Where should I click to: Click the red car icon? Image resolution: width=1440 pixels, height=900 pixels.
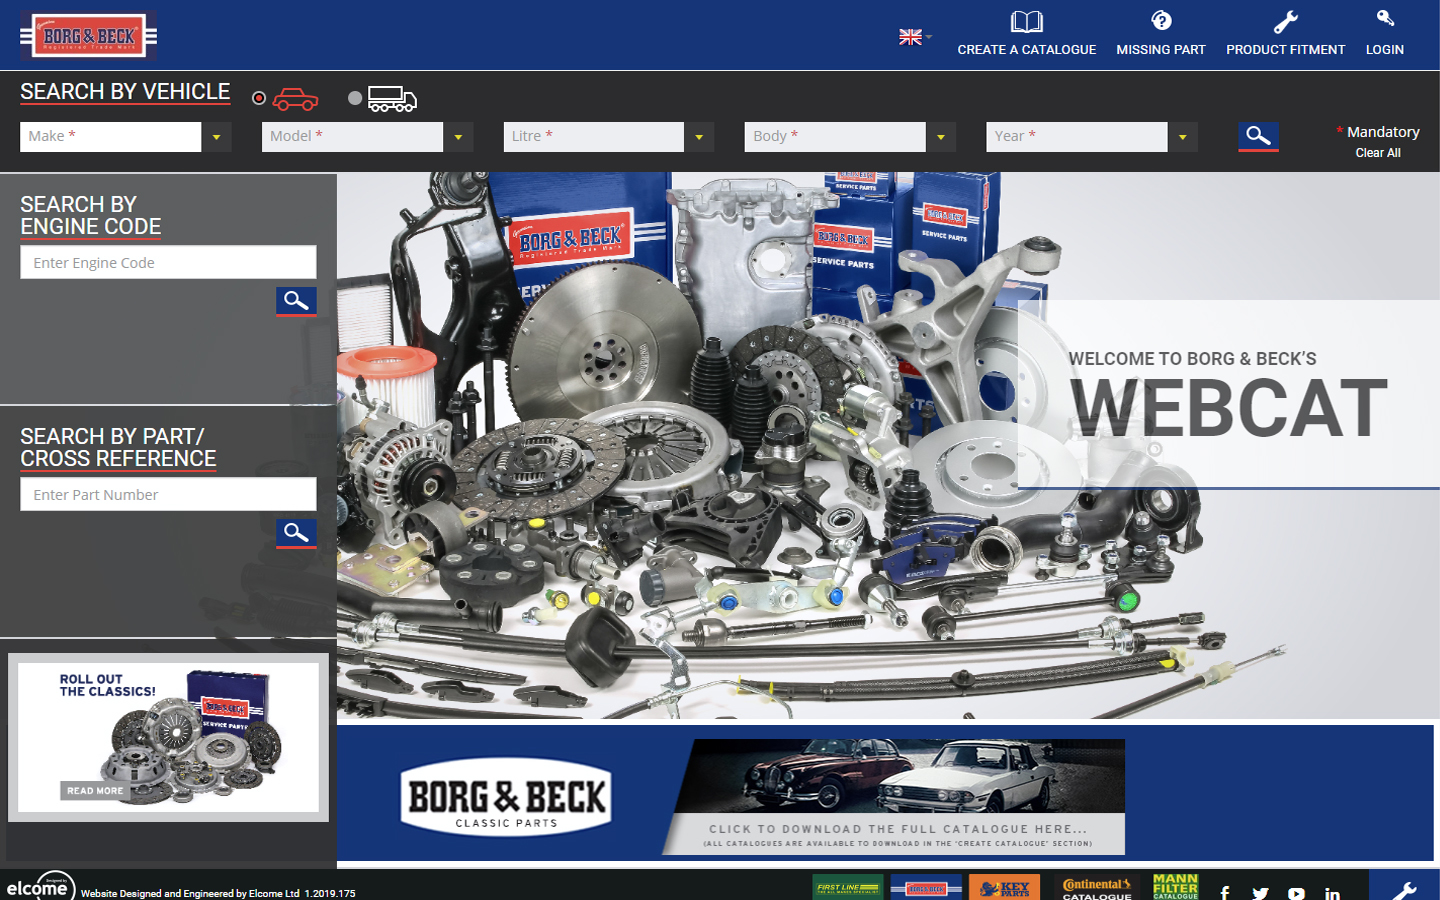(295, 99)
